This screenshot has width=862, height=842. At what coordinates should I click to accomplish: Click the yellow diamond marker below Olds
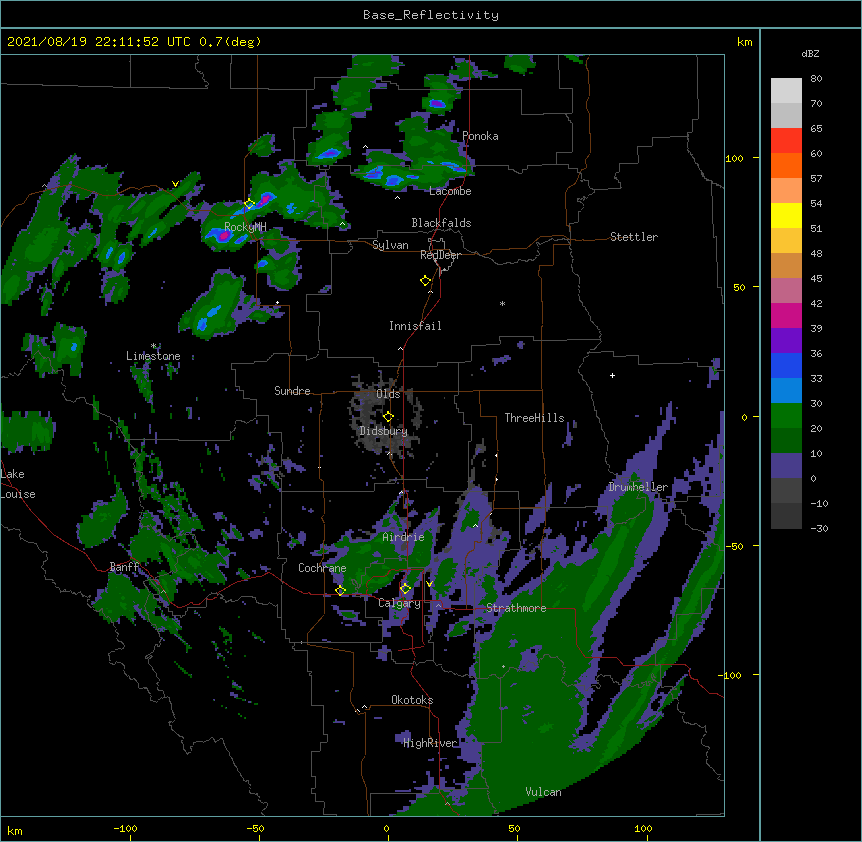388,417
